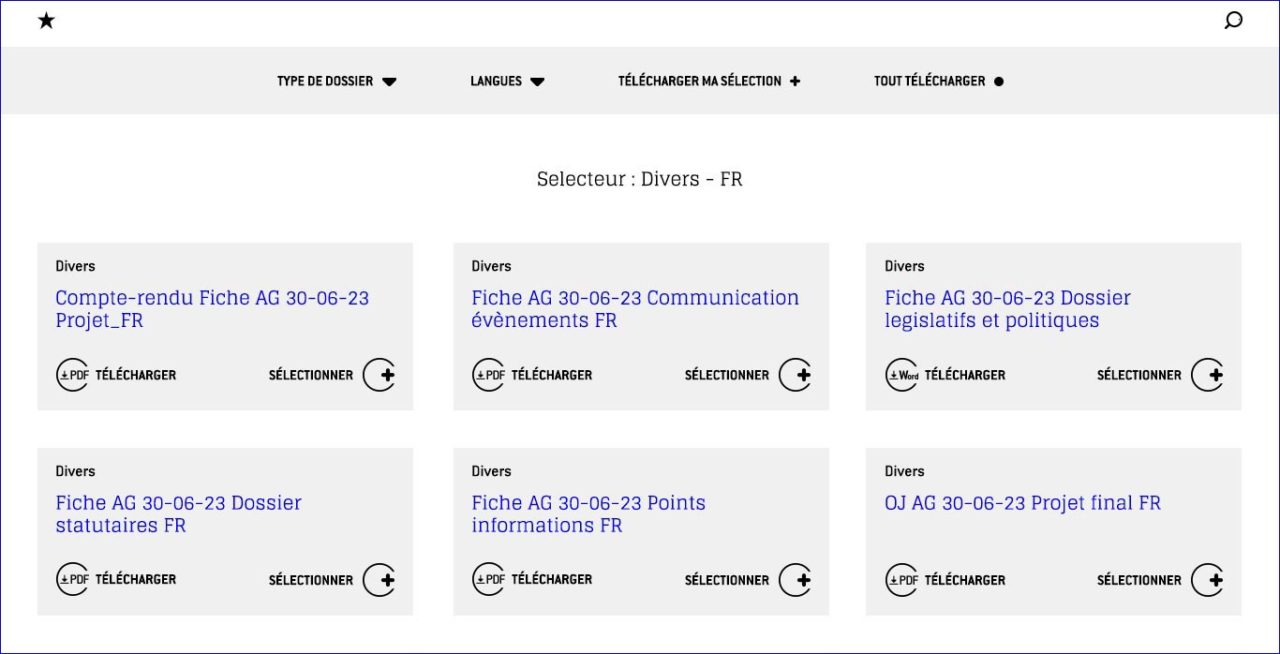This screenshot has width=1280, height=654.
Task: Click the star logo icon
Action: [x=46, y=21]
